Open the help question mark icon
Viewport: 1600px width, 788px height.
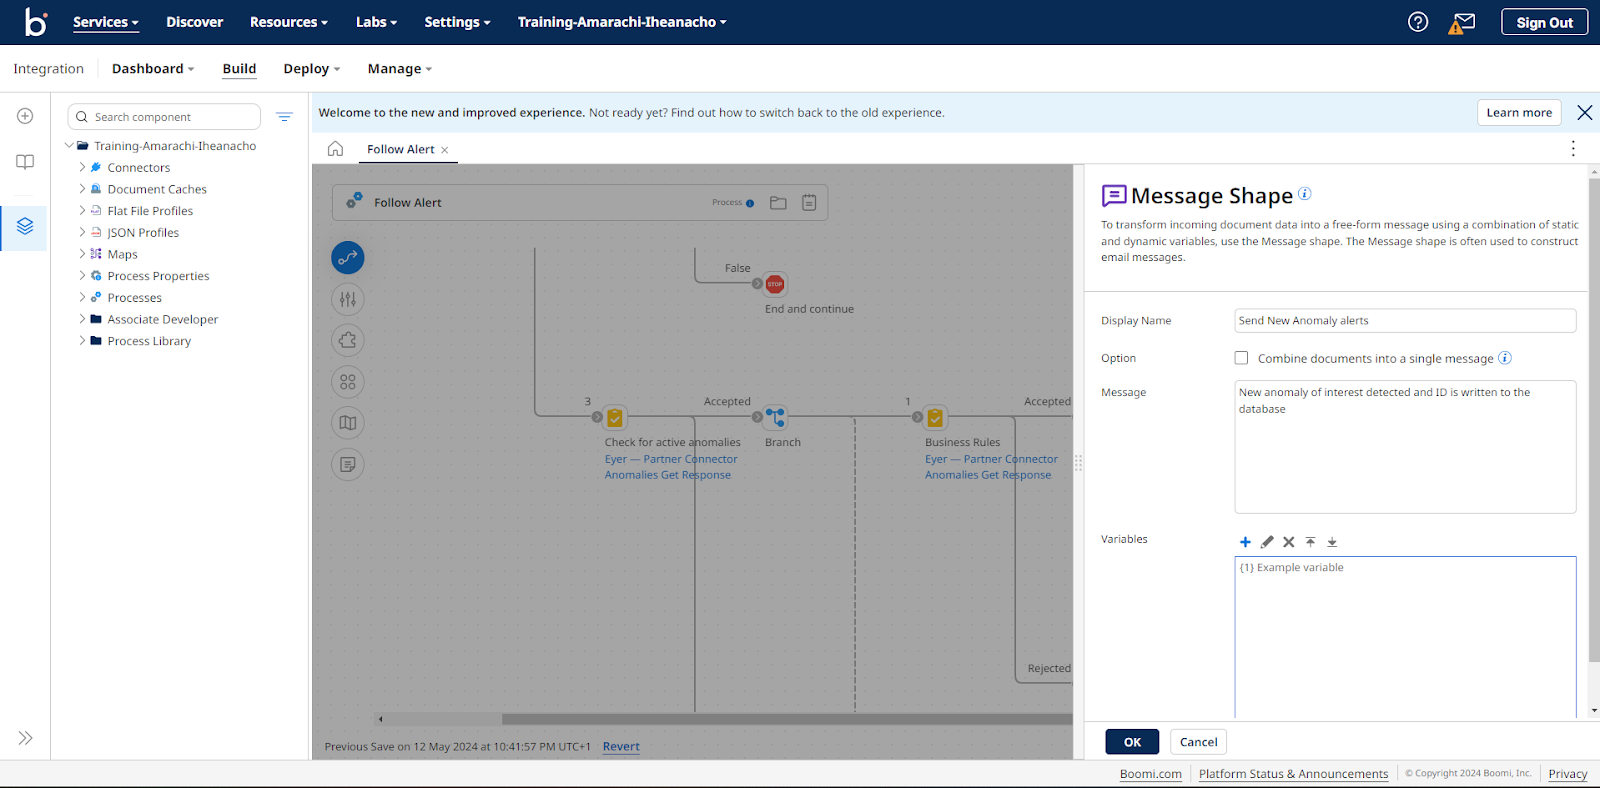click(1418, 22)
